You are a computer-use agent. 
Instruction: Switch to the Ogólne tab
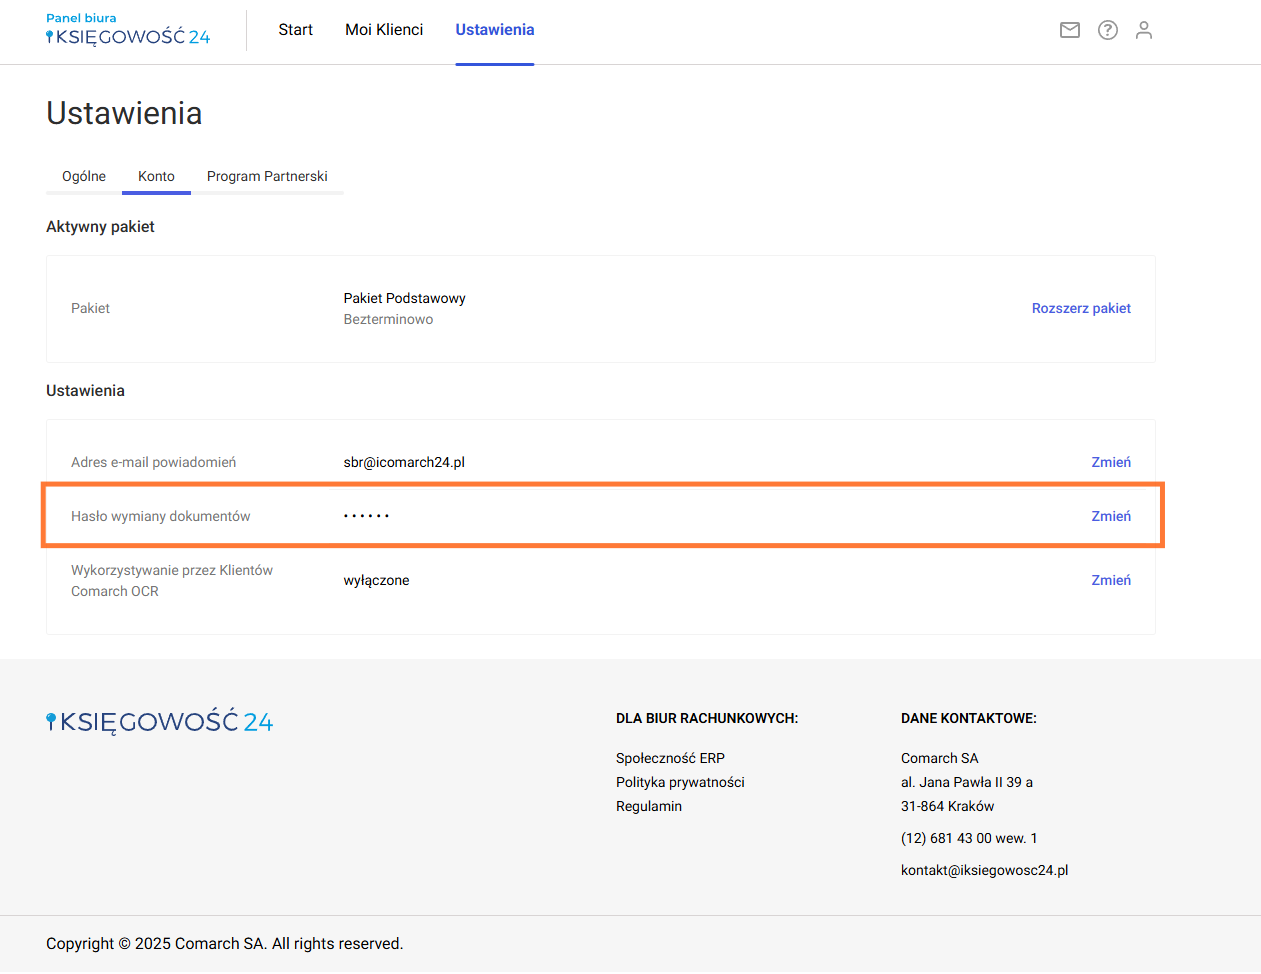[x=84, y=176]
